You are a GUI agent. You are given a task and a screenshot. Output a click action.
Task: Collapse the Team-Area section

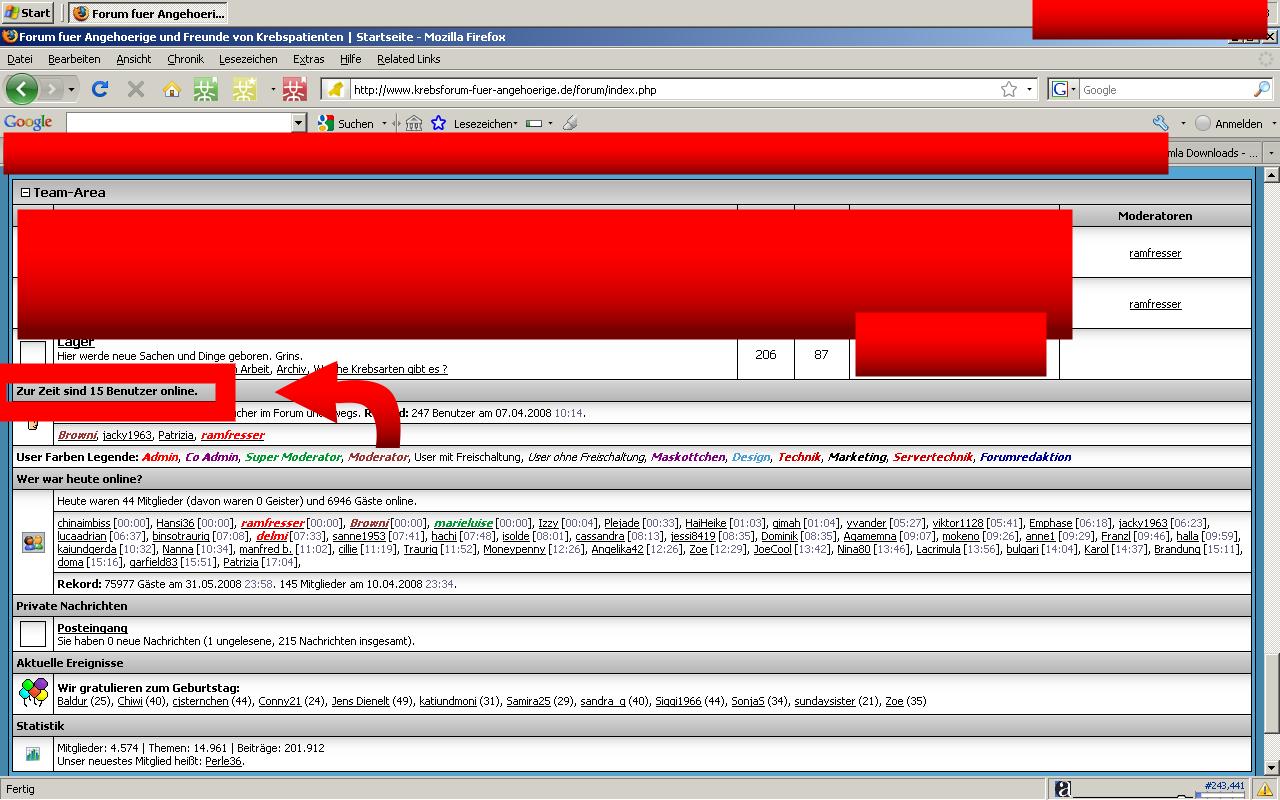coord(26,193)
